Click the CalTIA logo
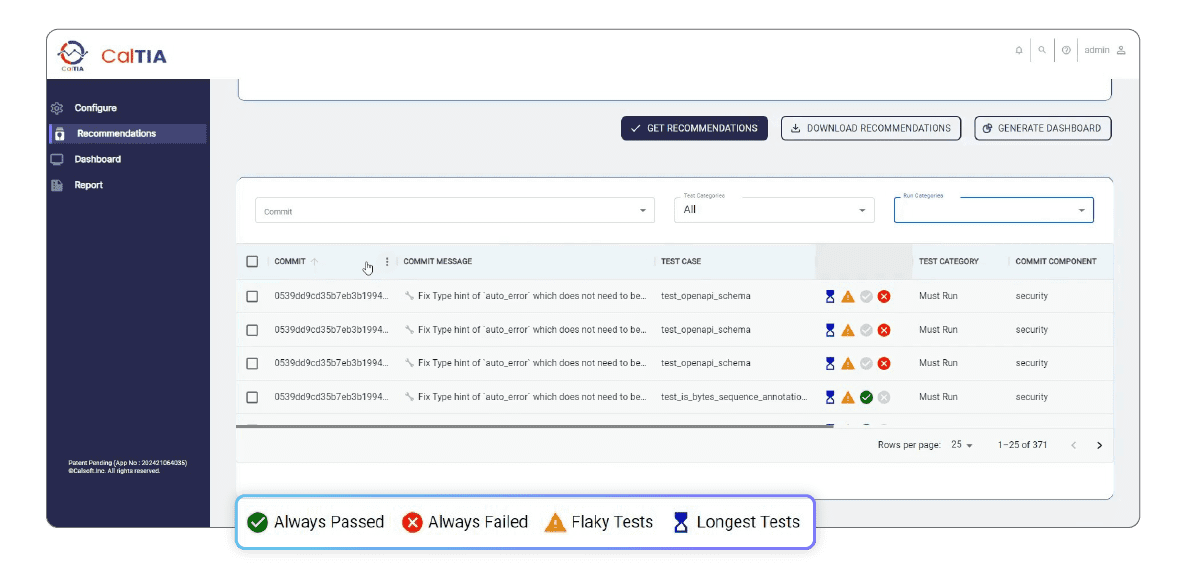Image resolution: width=1200 pixels, height=575 pixels. [x=111, y=55]
